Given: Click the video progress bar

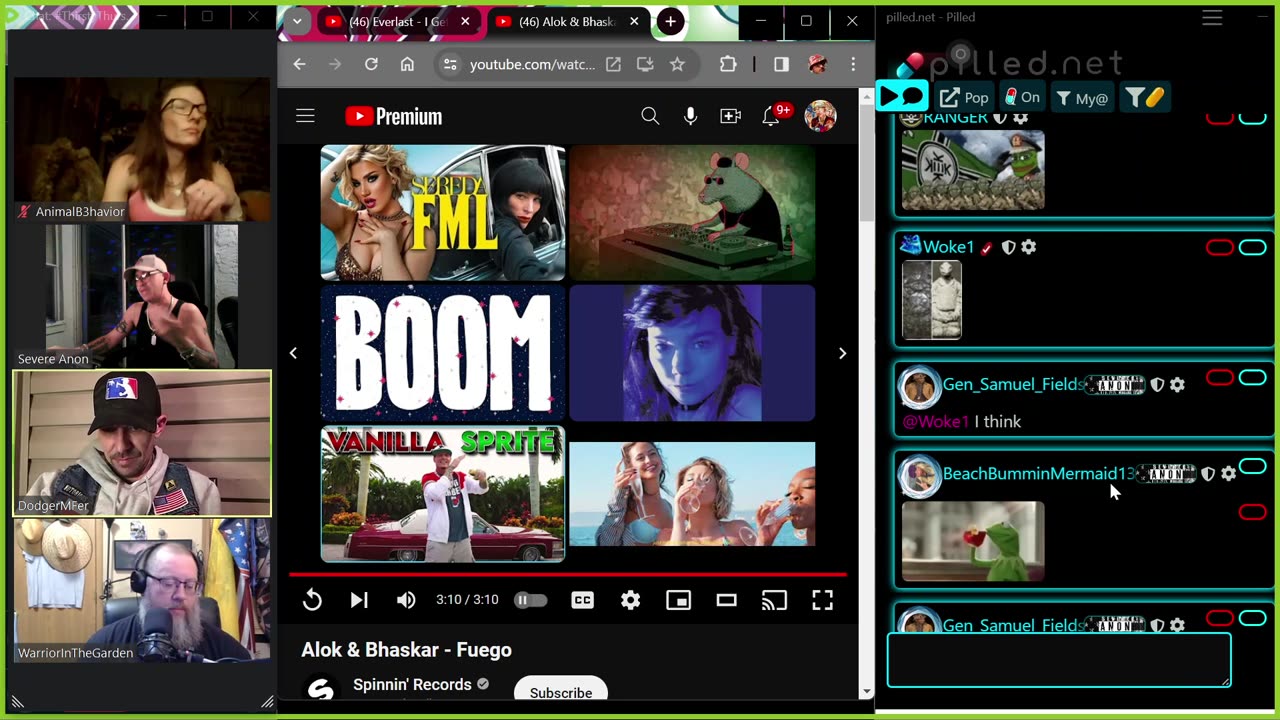Looking at the screenshot, I should pyautogui.click(x=568, y=575).
